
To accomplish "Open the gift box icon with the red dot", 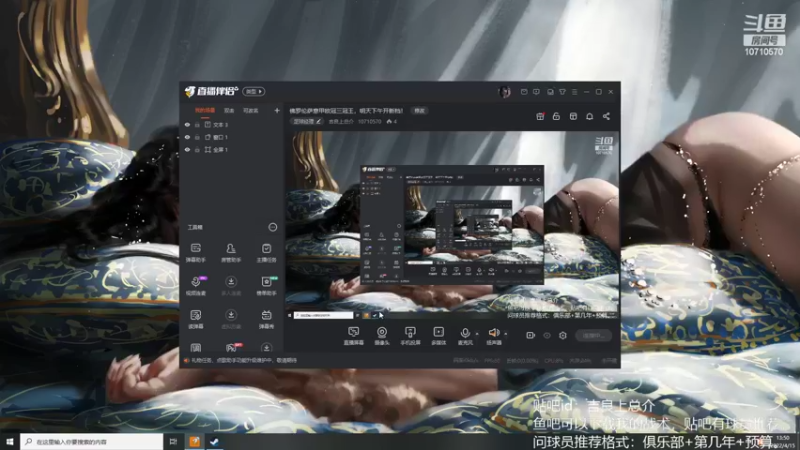I will [540, 116].
